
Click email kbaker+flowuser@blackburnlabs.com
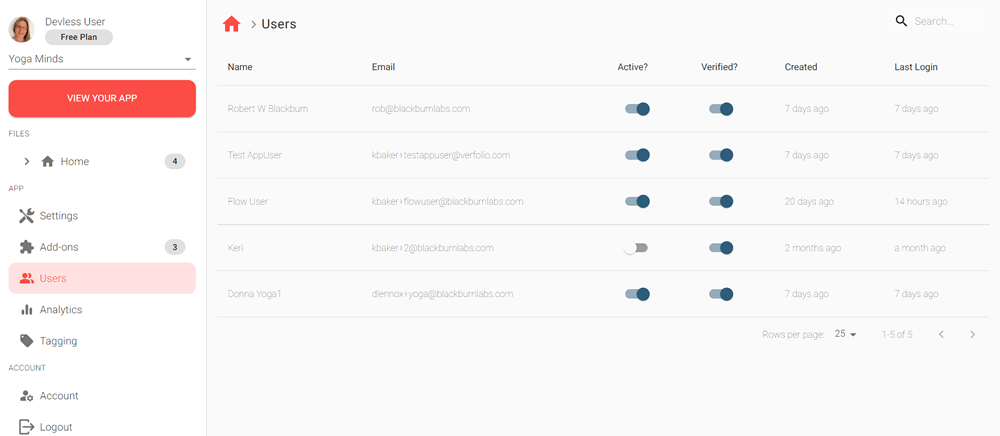click(x=448, y=201)
